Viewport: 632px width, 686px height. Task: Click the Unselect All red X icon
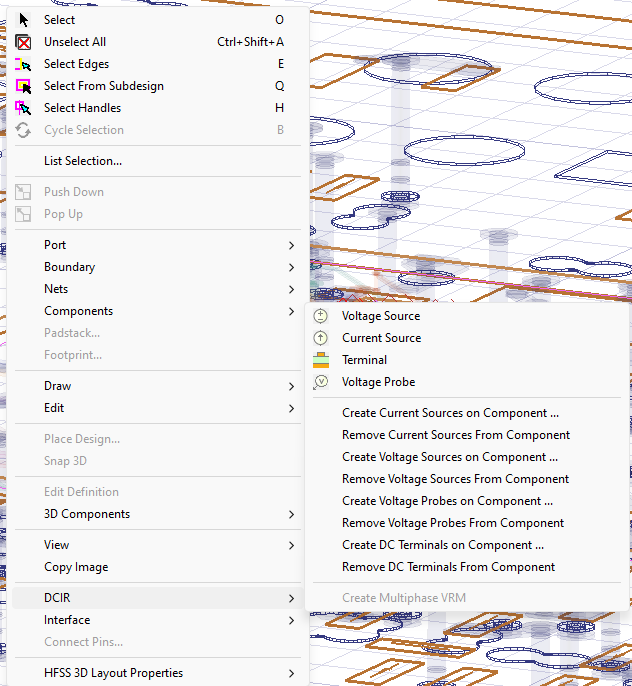(x=23, y=42)
